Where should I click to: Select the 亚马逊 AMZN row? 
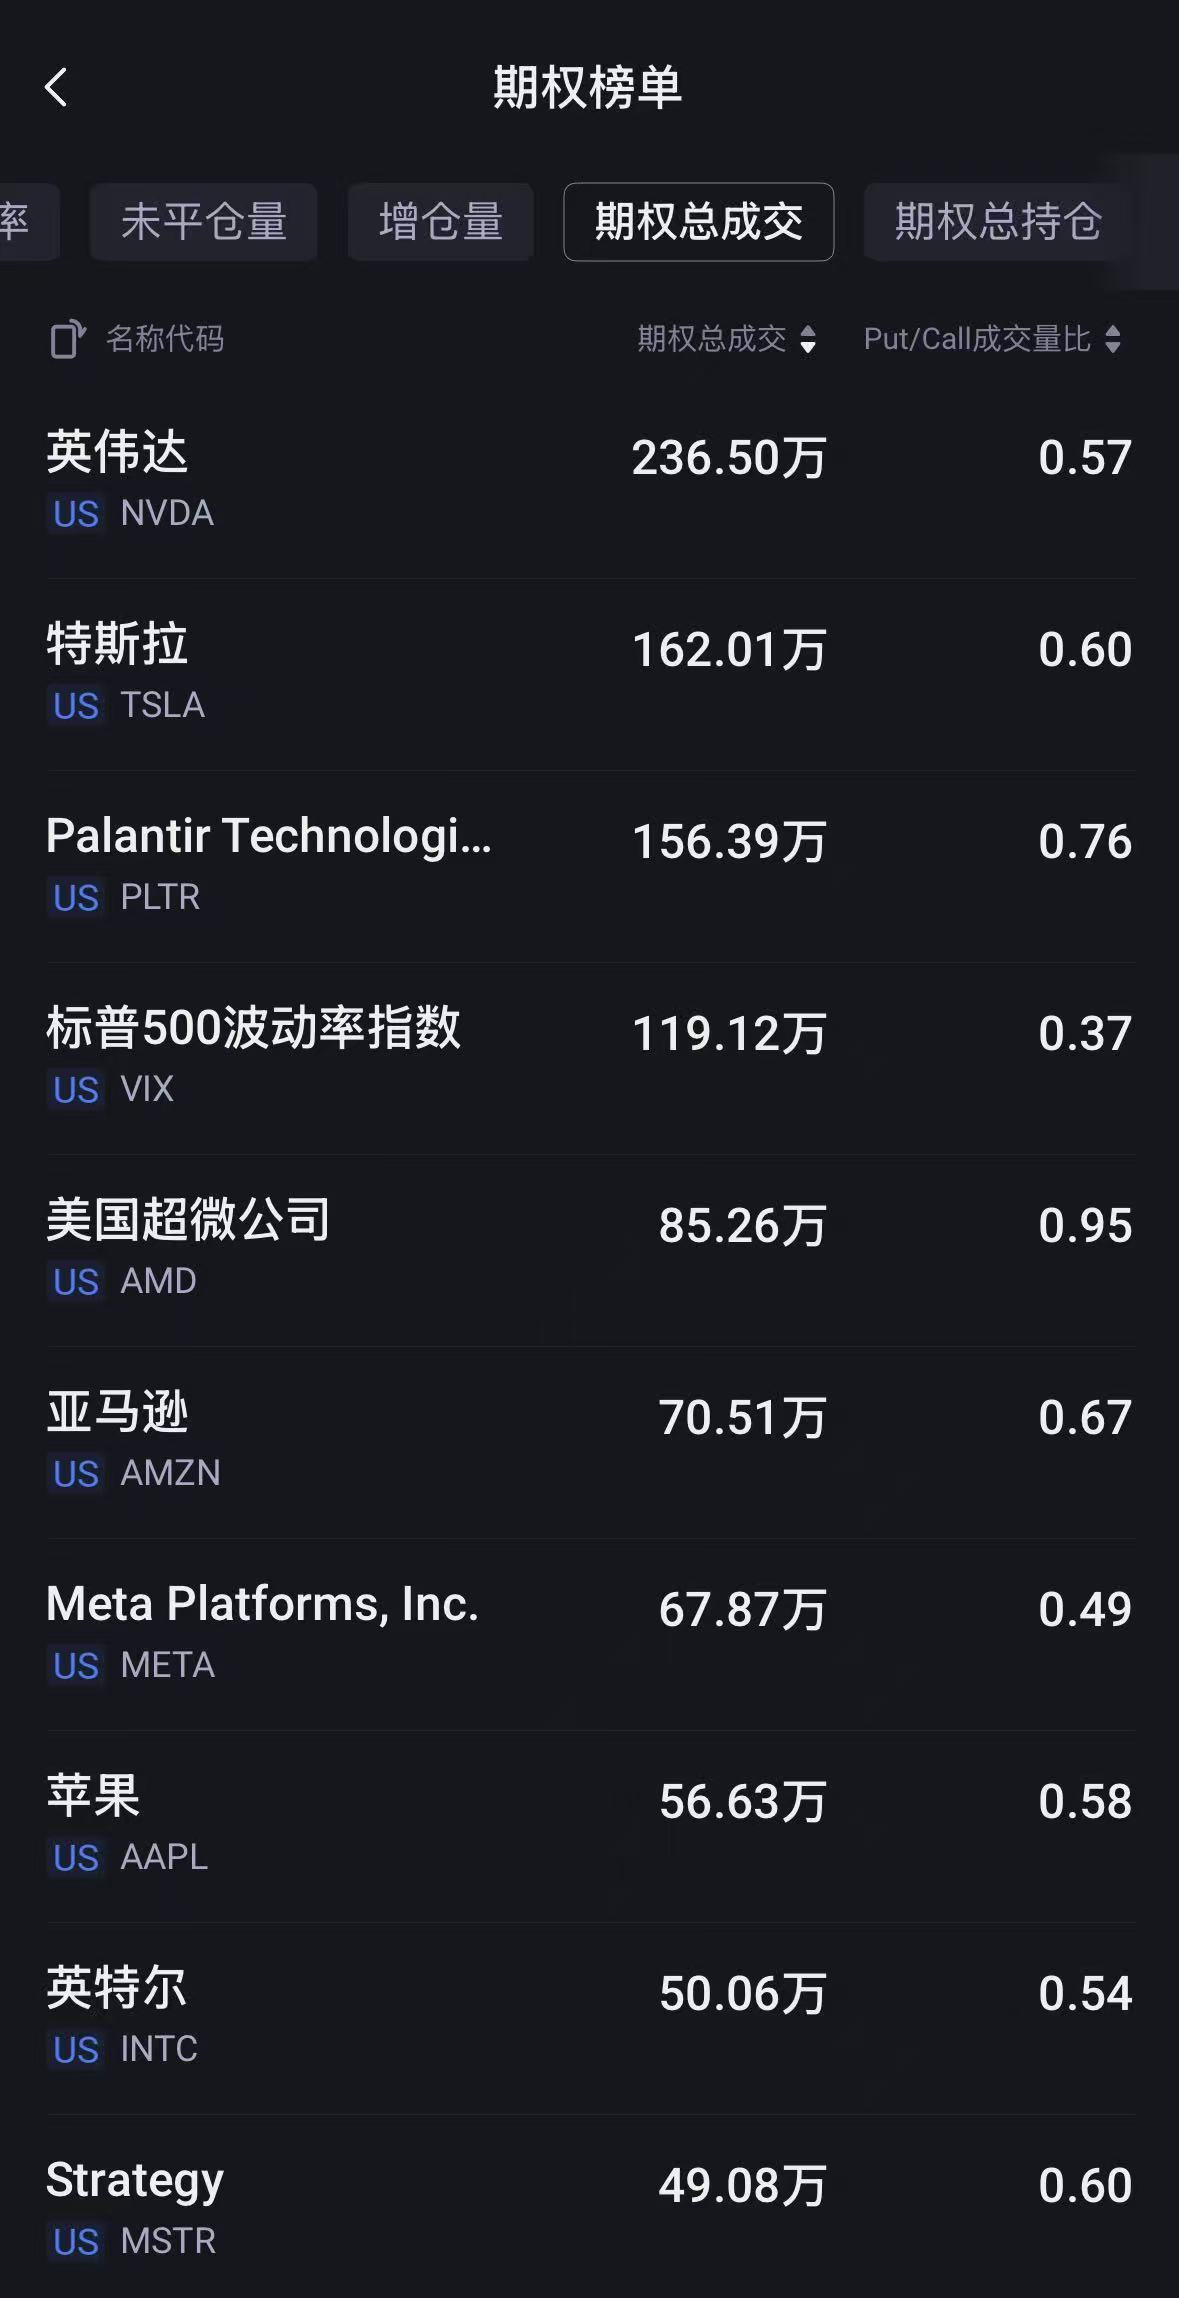[590, 1440]
